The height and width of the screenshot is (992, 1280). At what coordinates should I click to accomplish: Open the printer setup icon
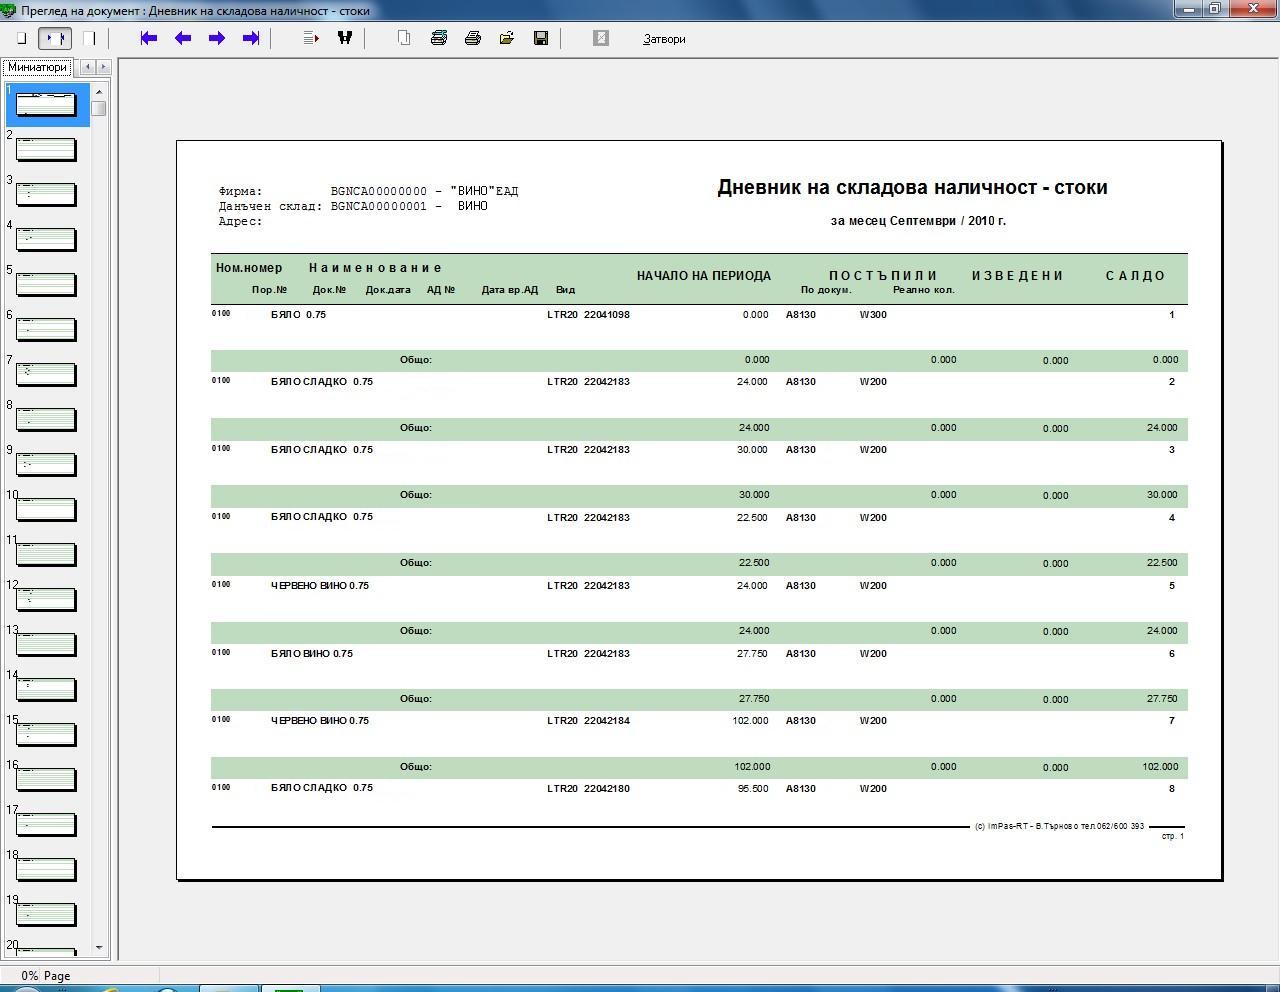(x=438, y=38)
